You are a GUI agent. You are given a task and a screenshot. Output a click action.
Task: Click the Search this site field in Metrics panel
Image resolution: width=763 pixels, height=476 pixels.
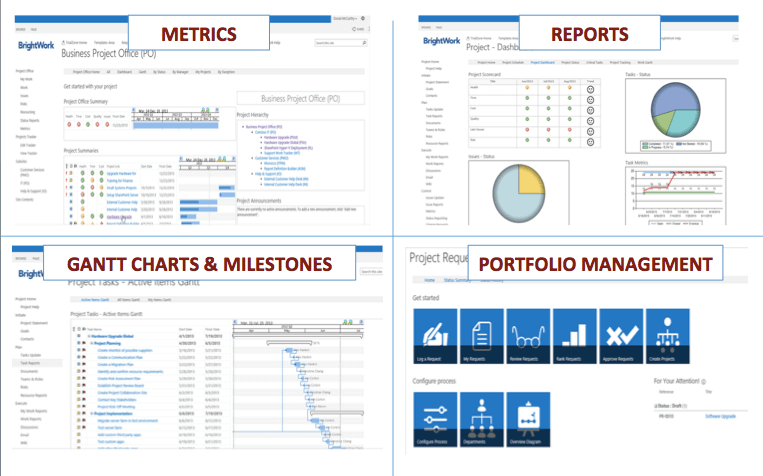pyautogui.click(x=341, y=43)
